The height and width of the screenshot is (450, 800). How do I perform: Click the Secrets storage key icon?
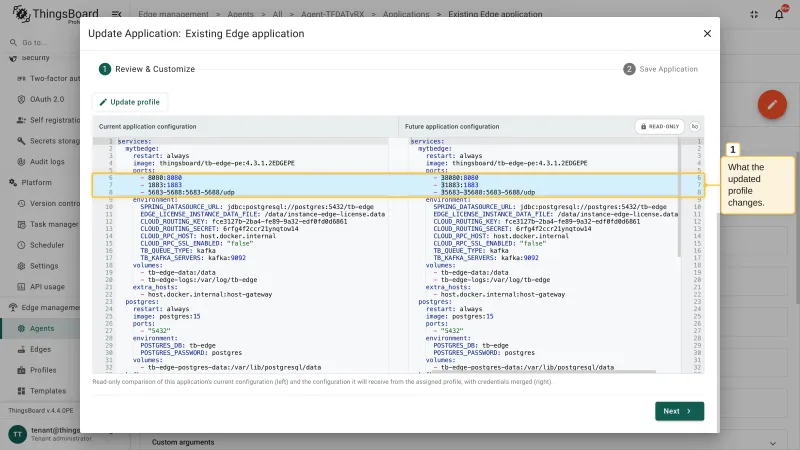pos(21,141)
